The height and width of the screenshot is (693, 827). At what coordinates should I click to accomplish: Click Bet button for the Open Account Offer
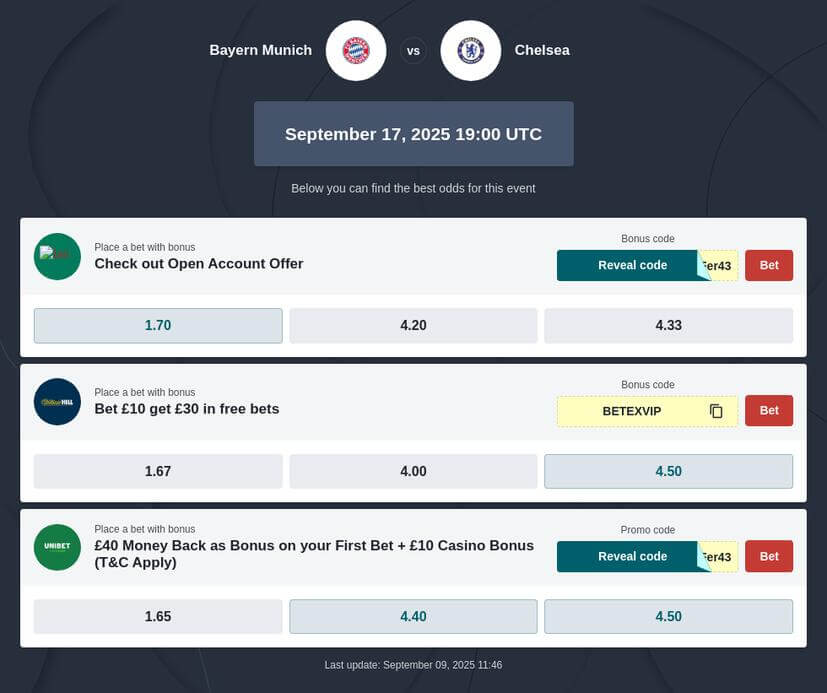coord(769,265)
